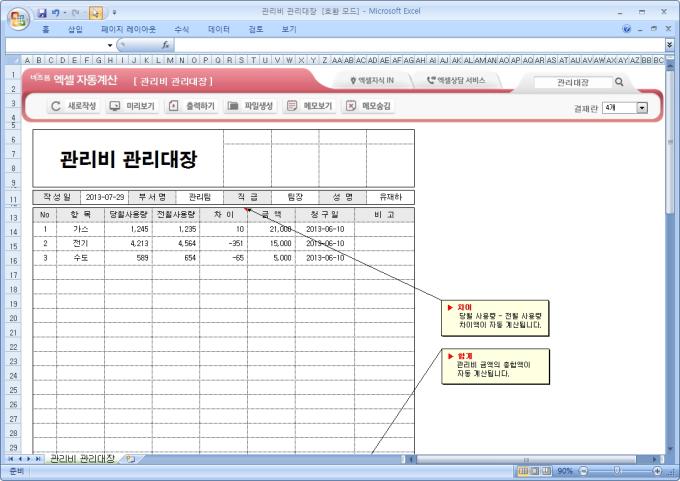Click the zoom slider handle
Screen dimensions: 680x481
(x=617, y=471)
